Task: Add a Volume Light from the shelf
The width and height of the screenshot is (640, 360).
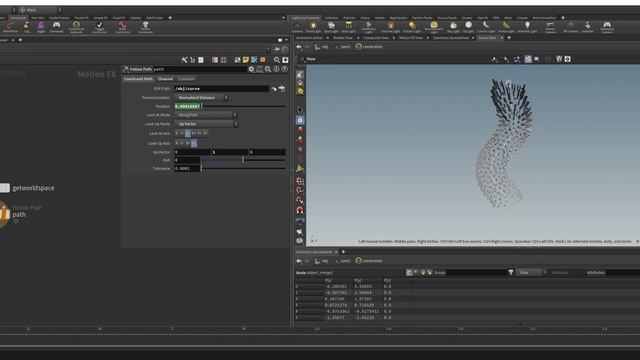Action: (x=391, y=27)
